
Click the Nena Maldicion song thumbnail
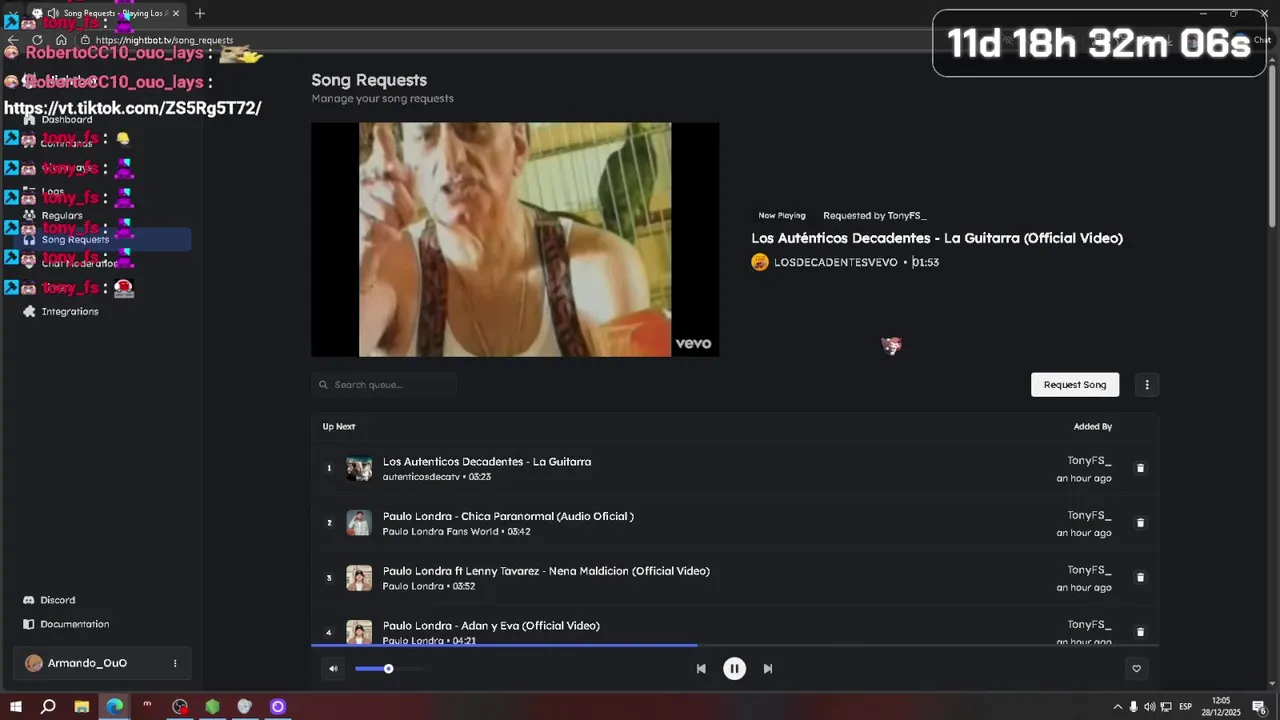click(x=359, y=577)
